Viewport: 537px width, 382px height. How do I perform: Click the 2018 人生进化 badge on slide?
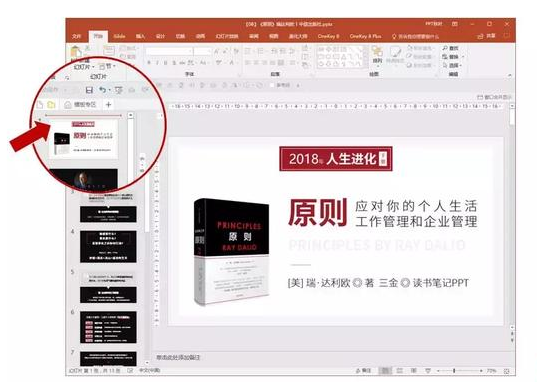point(336,159)
